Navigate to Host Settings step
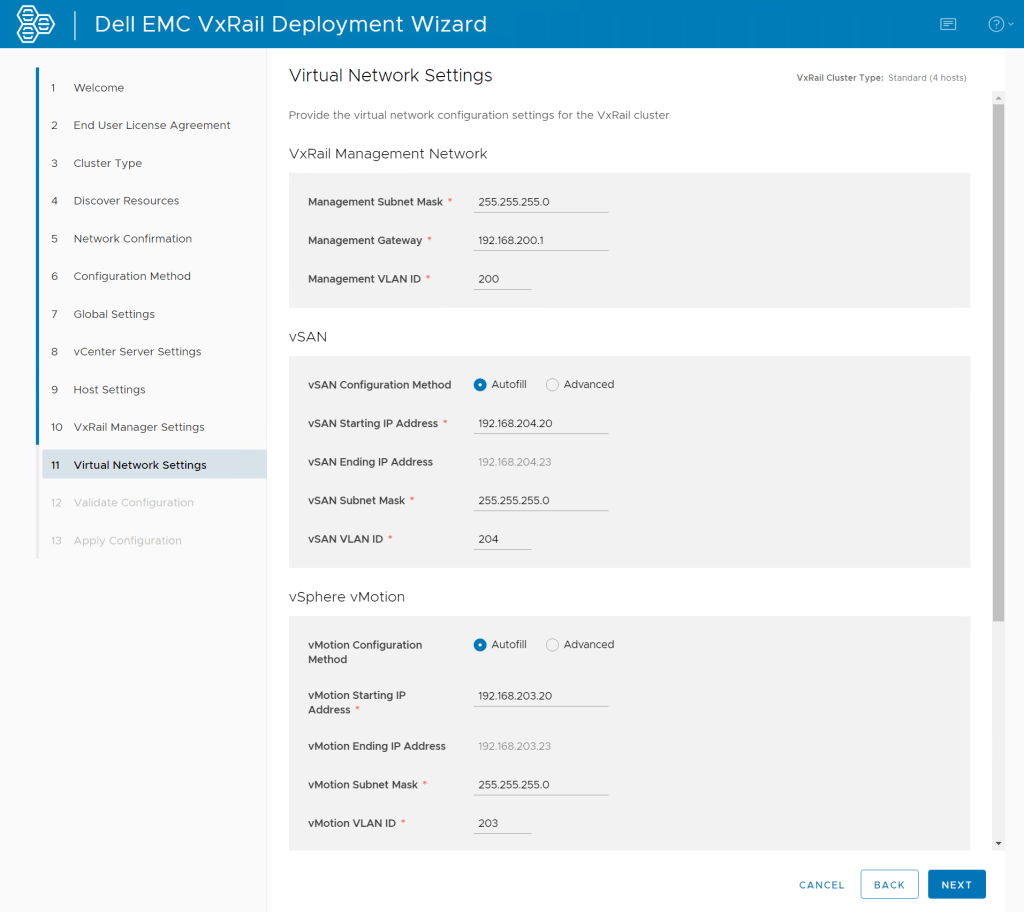Viewport: 1024px width, 912px height. tap(109, 390)
